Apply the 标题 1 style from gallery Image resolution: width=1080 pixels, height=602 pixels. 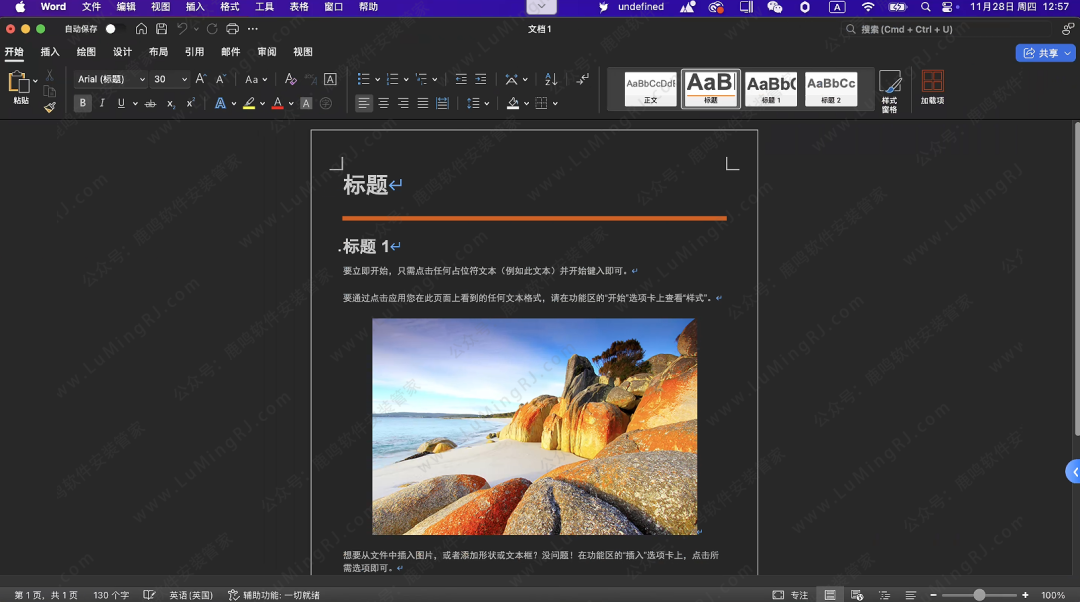click(771, 89)
